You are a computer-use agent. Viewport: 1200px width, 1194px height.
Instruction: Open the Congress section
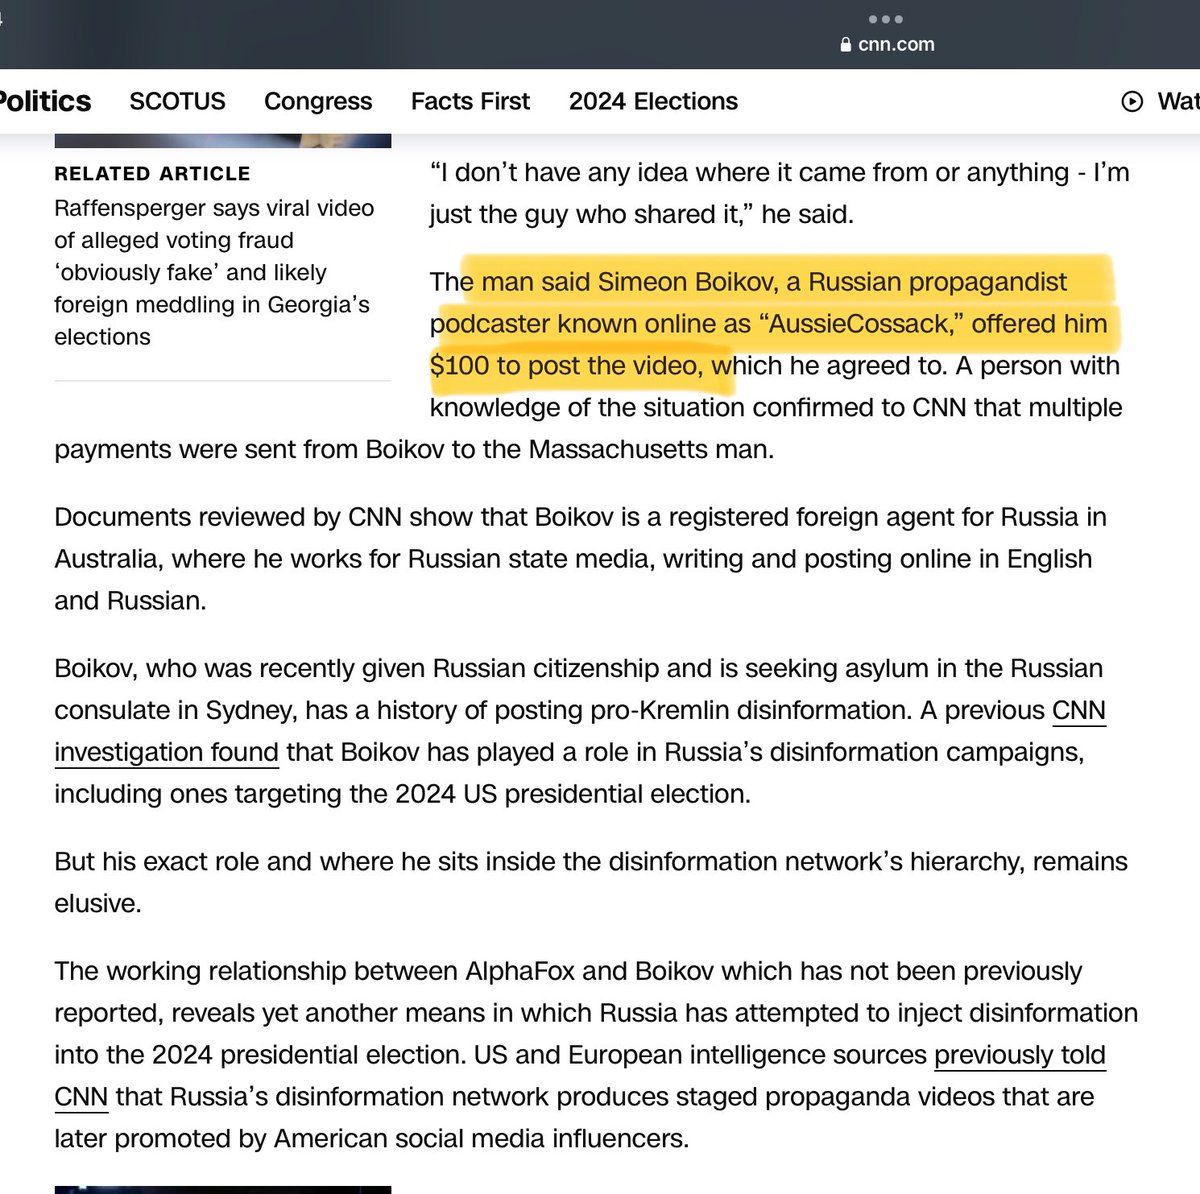[318, 101]
